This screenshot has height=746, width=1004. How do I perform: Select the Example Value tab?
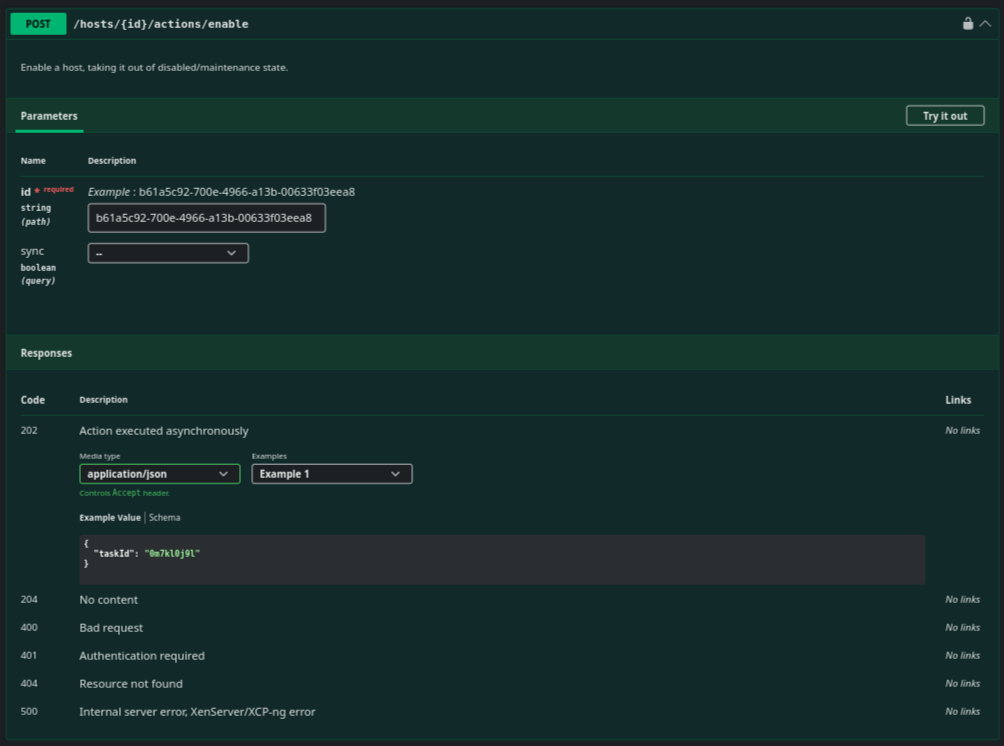click(x=110, y=518)
